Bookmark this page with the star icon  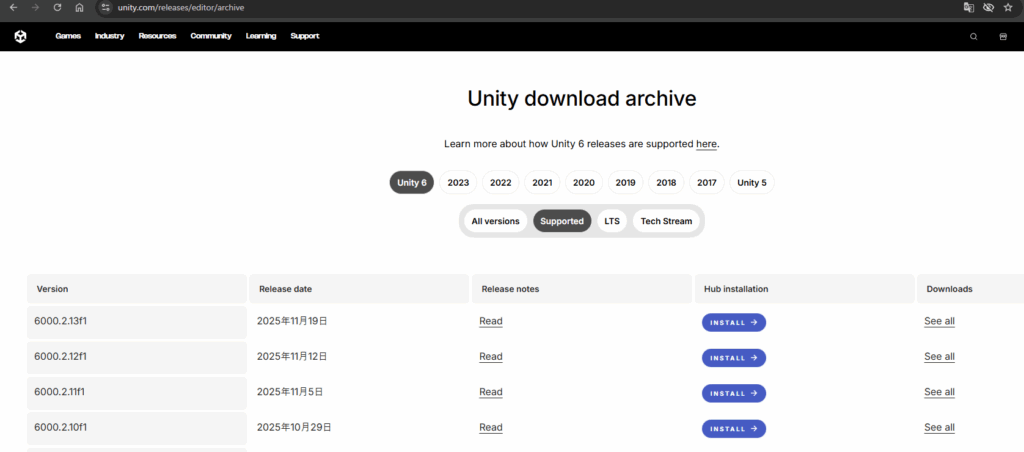point(1008,7)
